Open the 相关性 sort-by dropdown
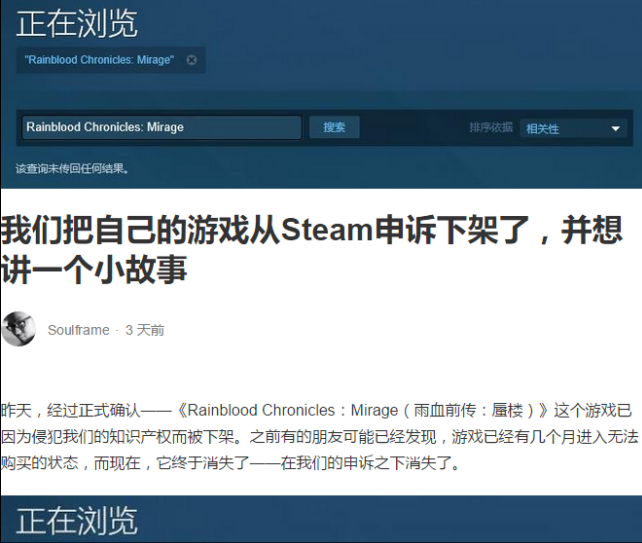Image resolution: width=642 pixels, height=543 pixels. [x=573, y=129]
